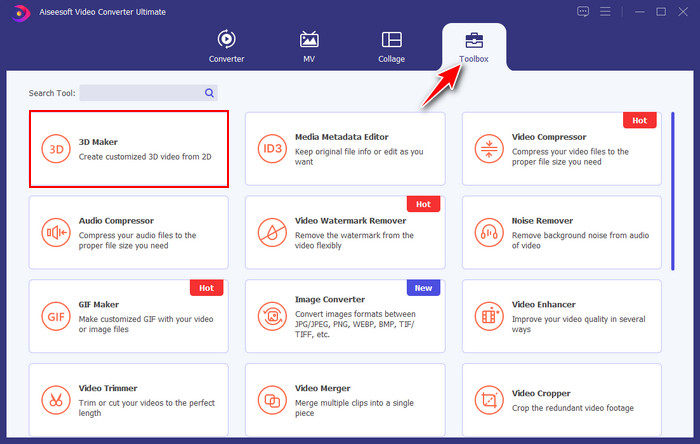Click the Video Watermark Remover title
Viewport: 700px width, 444px height.
(350, 220)
